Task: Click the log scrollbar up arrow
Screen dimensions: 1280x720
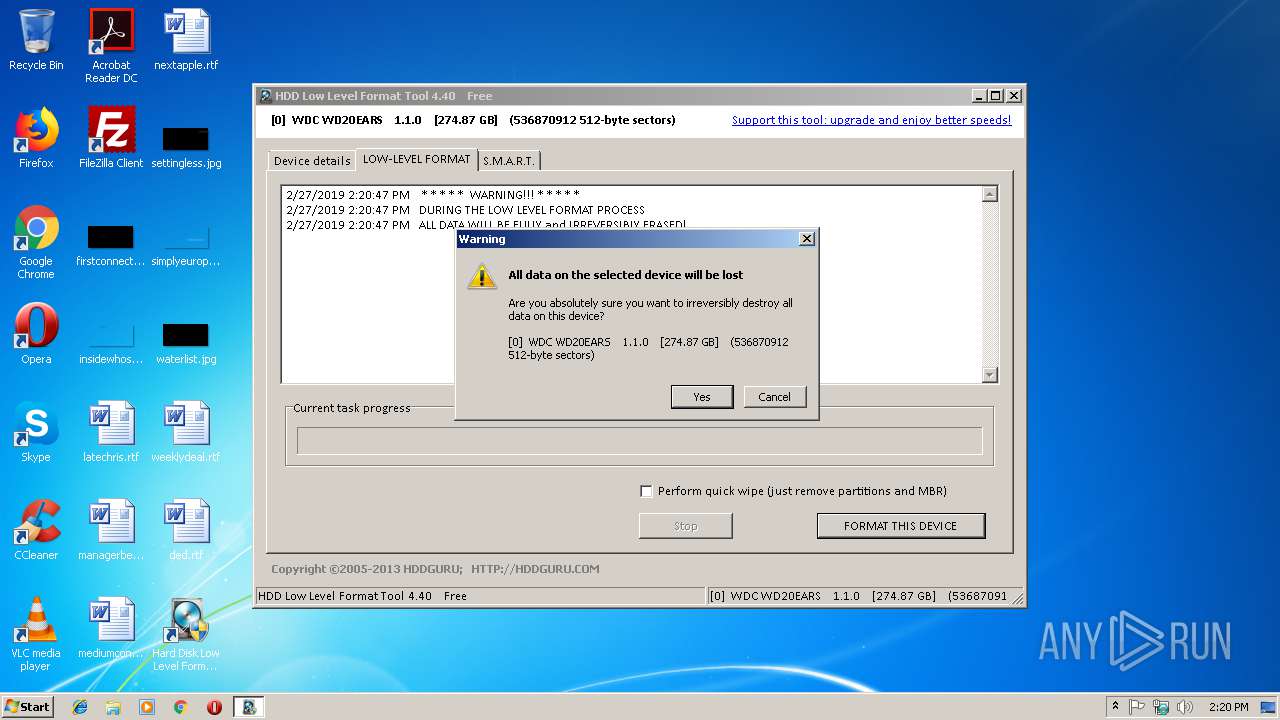Action: click(x=990, y=195)
